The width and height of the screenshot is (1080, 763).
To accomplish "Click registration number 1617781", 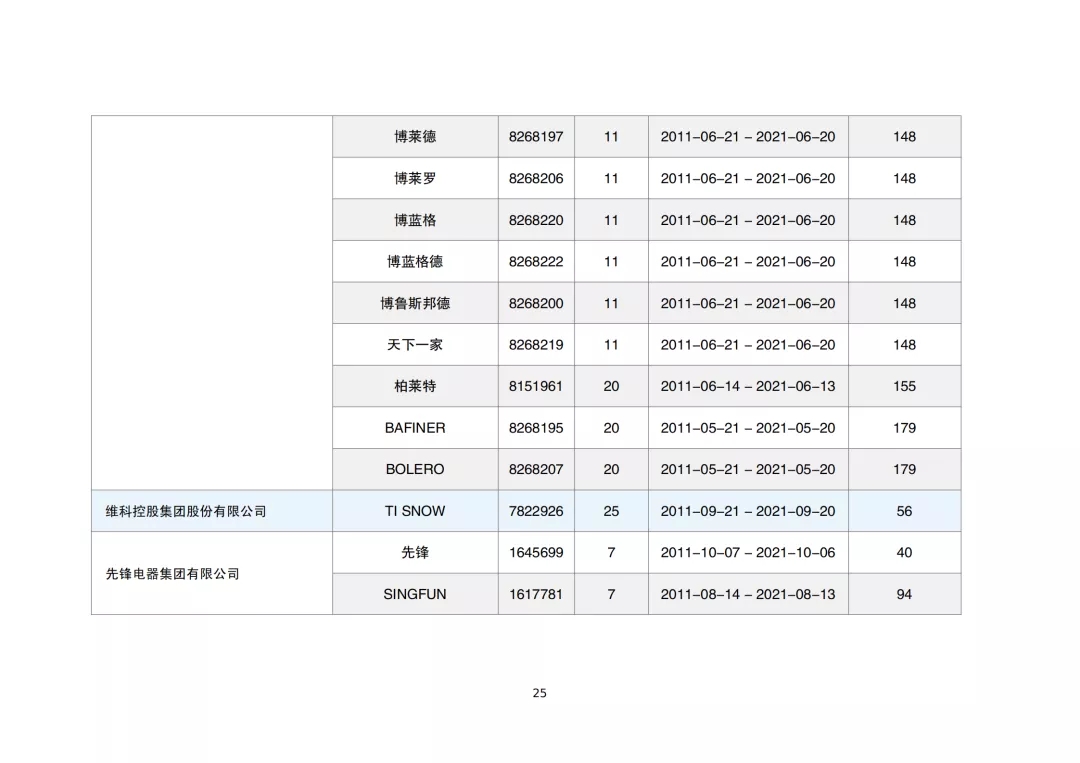I will pyautogui.click(x=536, y=594).
